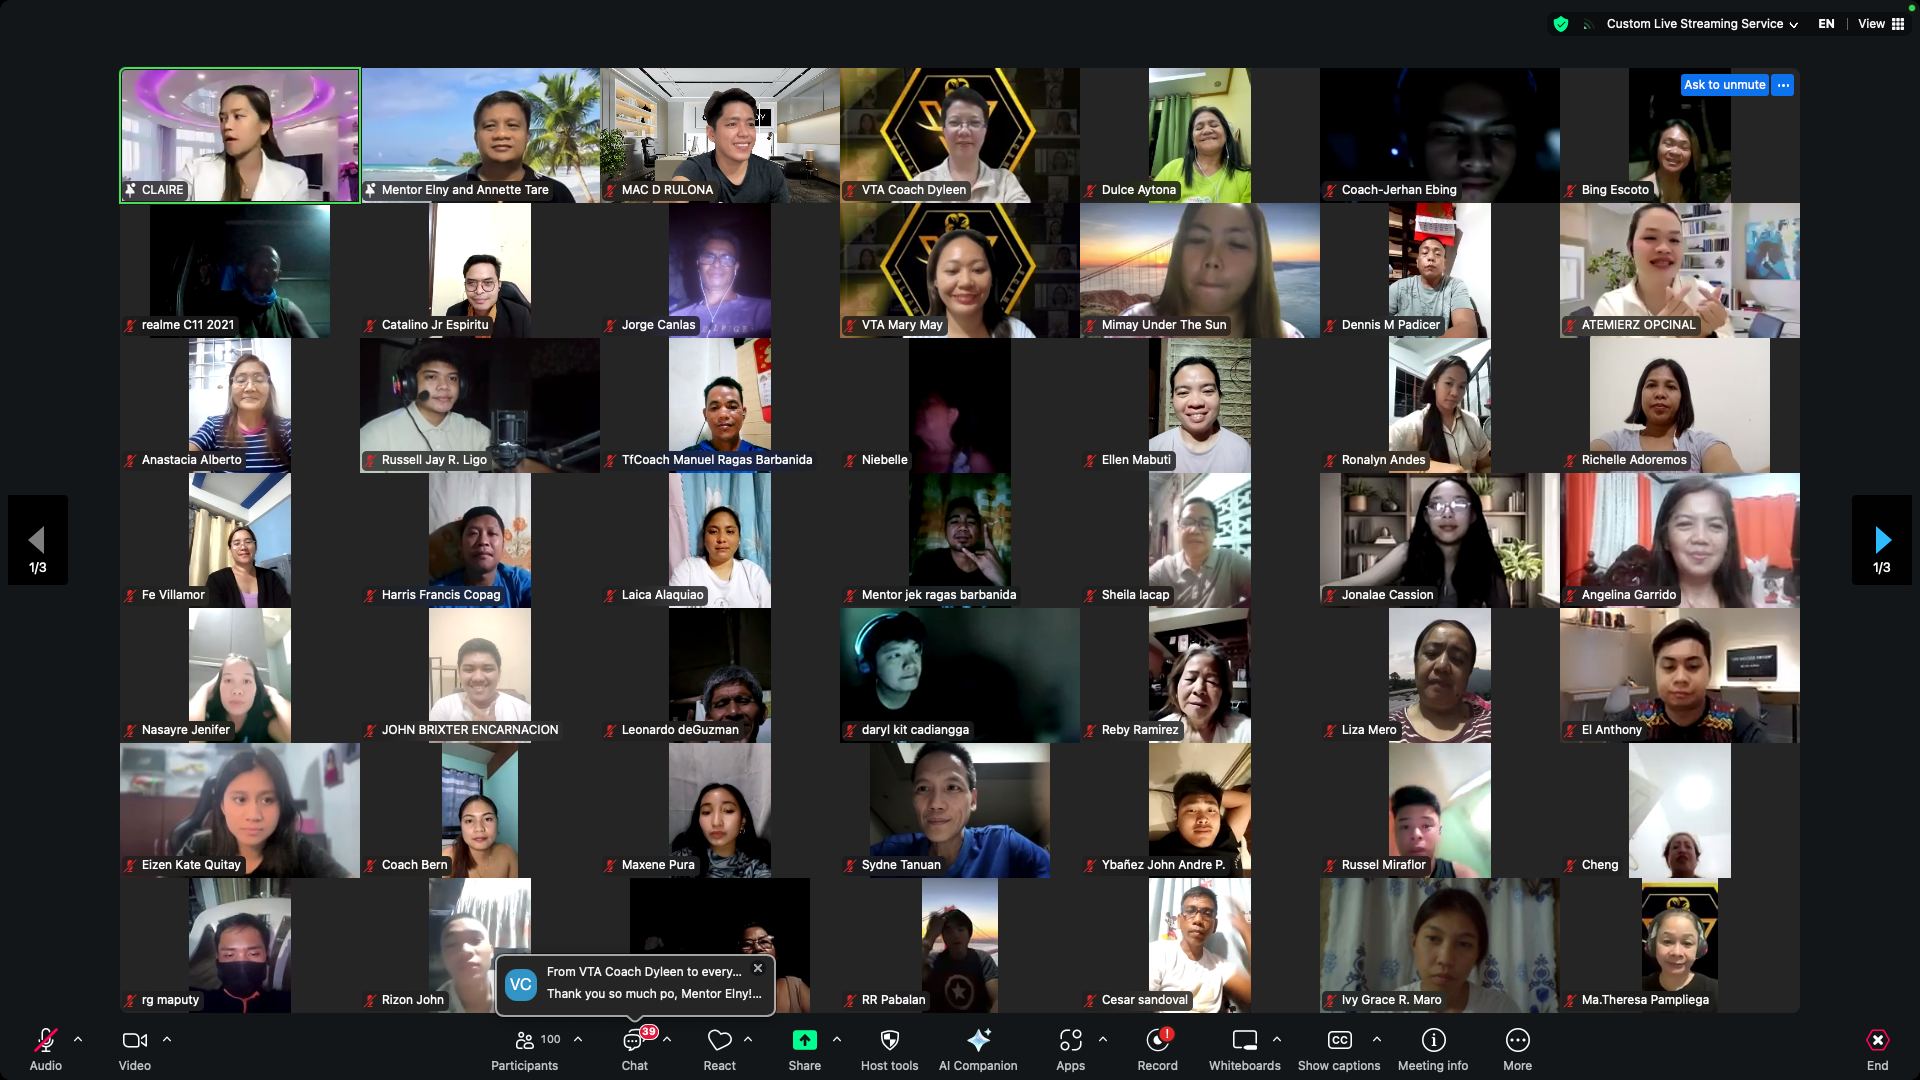1920x1080 pixels.
Task: Select Russell Jay R. Ligo's video tile
Action: point(480,405)
